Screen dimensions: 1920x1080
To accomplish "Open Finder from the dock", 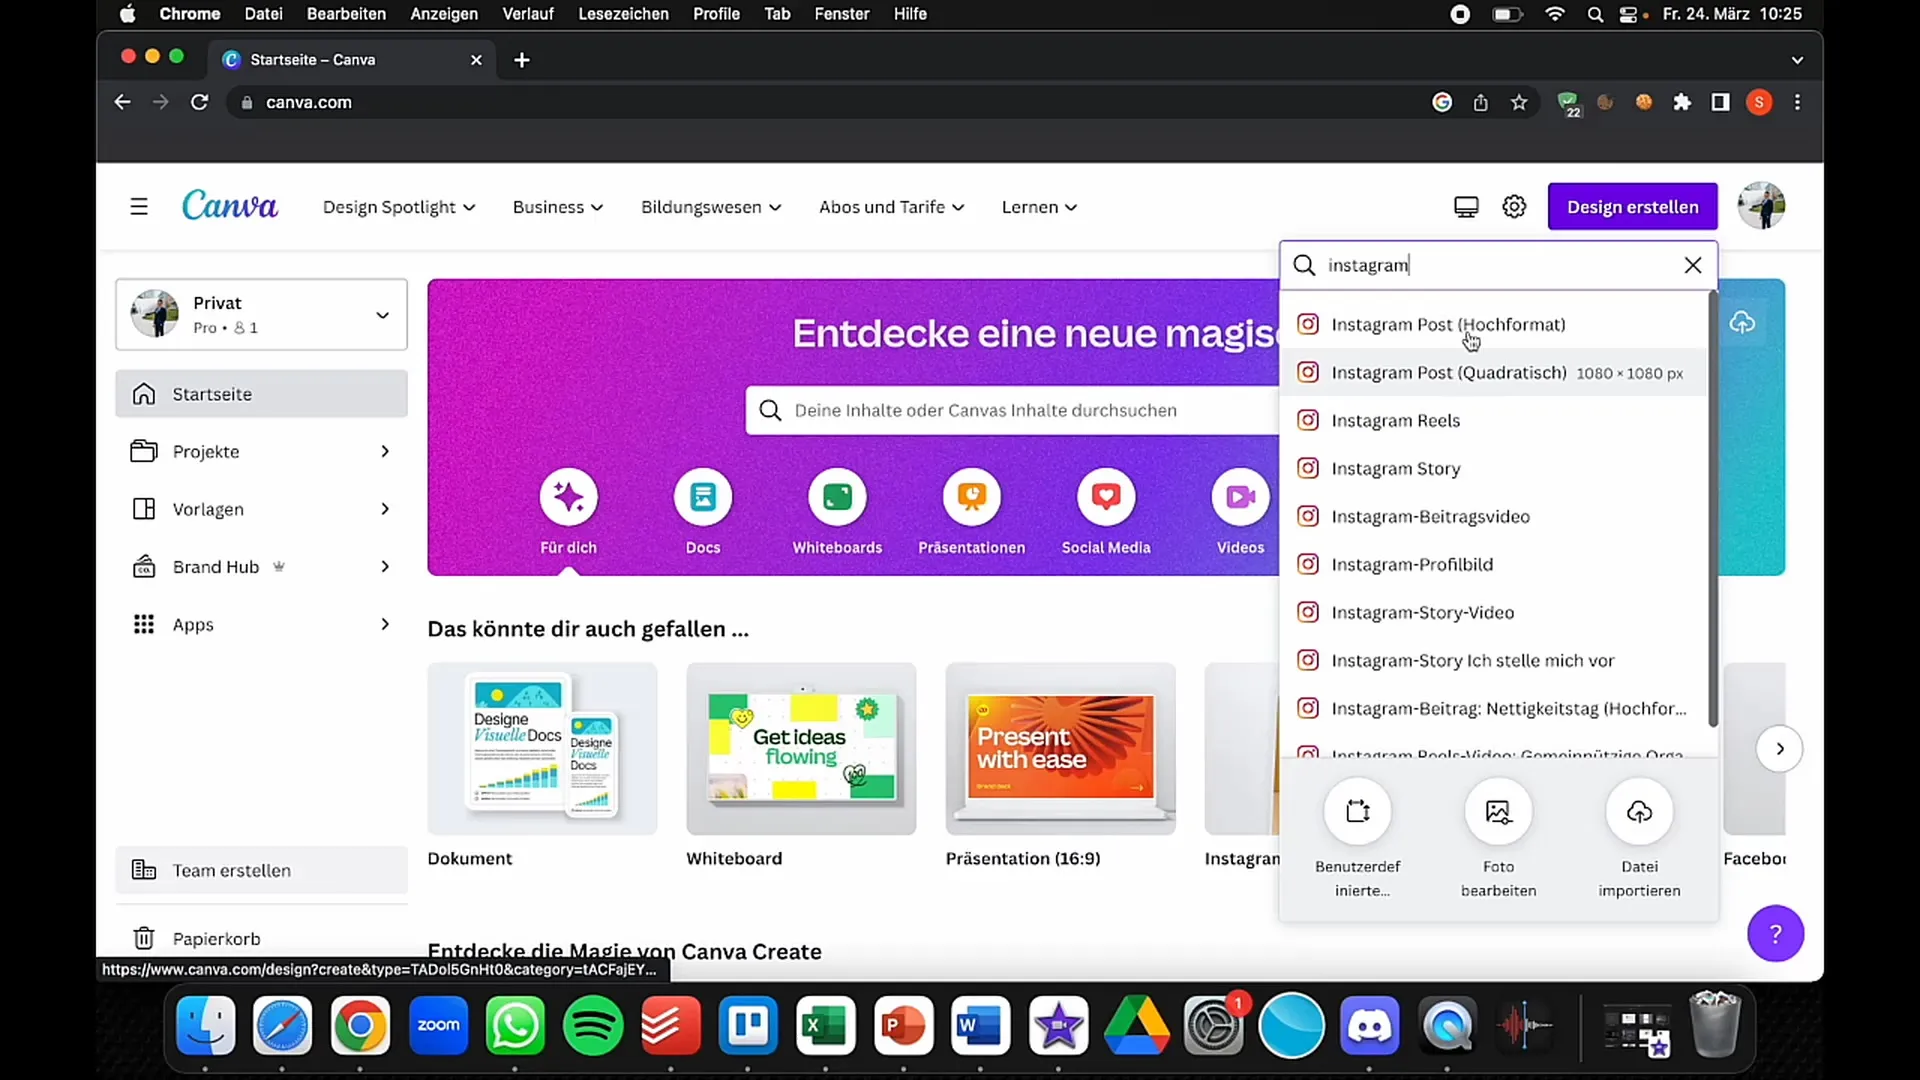I will point(205,1025).
